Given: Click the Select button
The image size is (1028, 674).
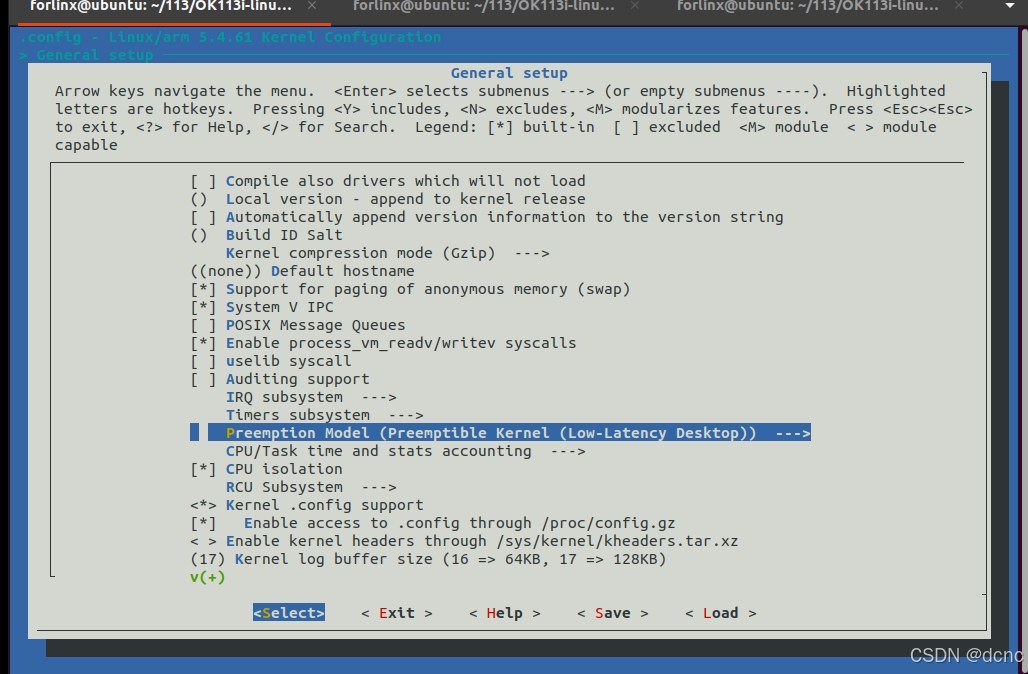Looking at the screenshot, I should pyautogui.click(x=289, y=613).
